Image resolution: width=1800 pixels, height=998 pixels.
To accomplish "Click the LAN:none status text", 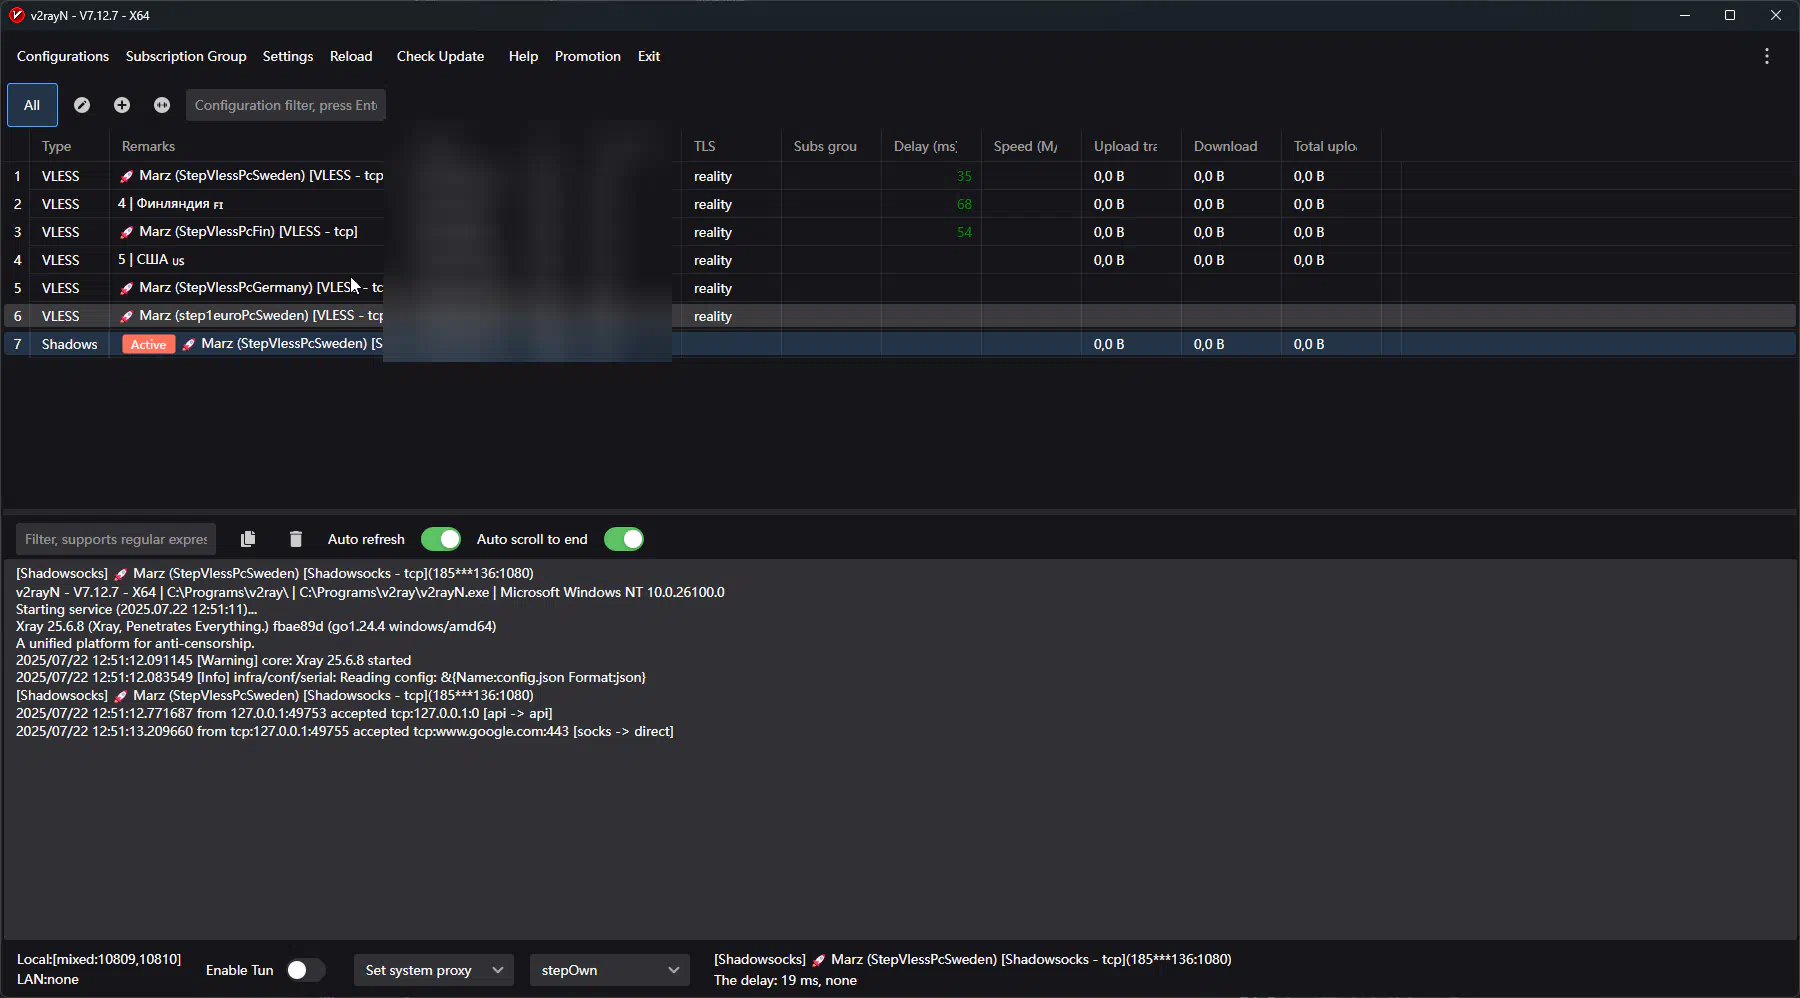I will click(x=48, y=979).
